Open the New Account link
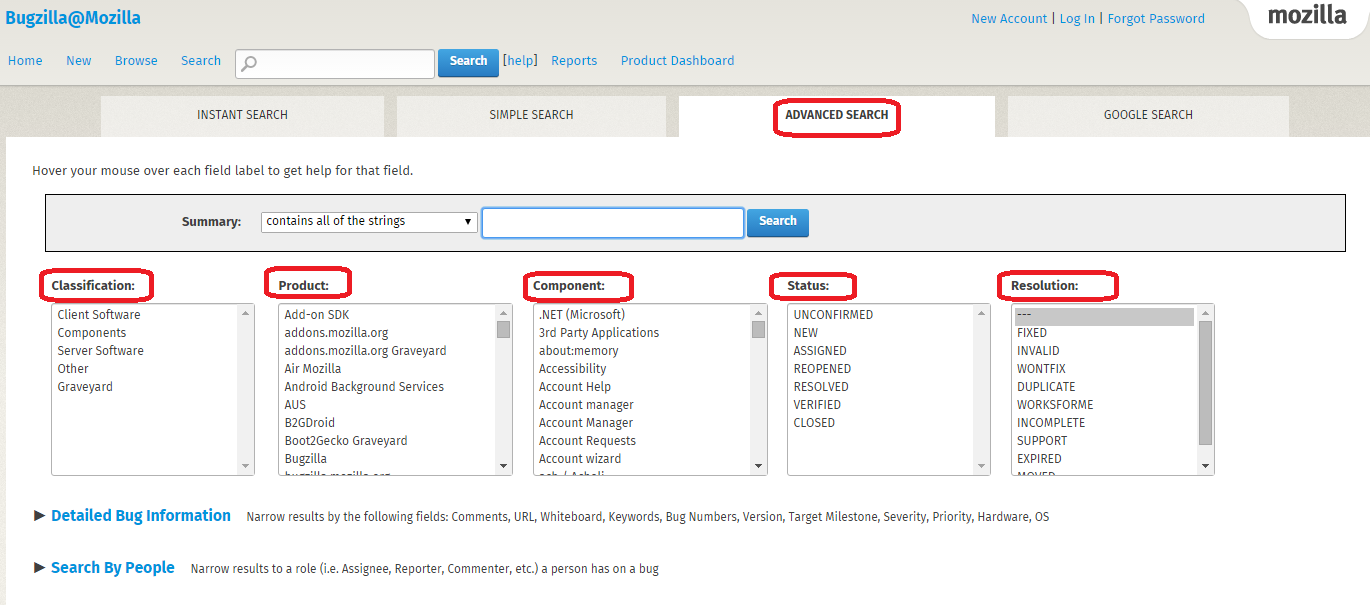Viewport: 1370px width, 605px height. [x=1009, y=18]
